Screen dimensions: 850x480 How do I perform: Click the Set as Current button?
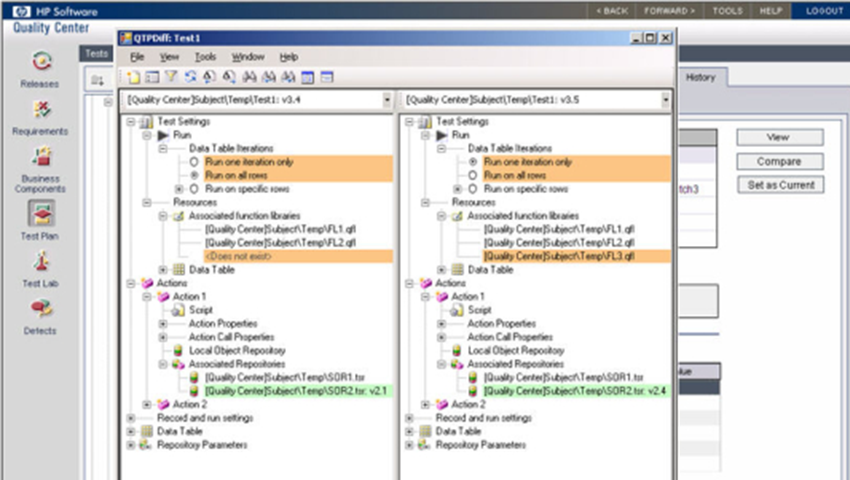tap(780, 185)
